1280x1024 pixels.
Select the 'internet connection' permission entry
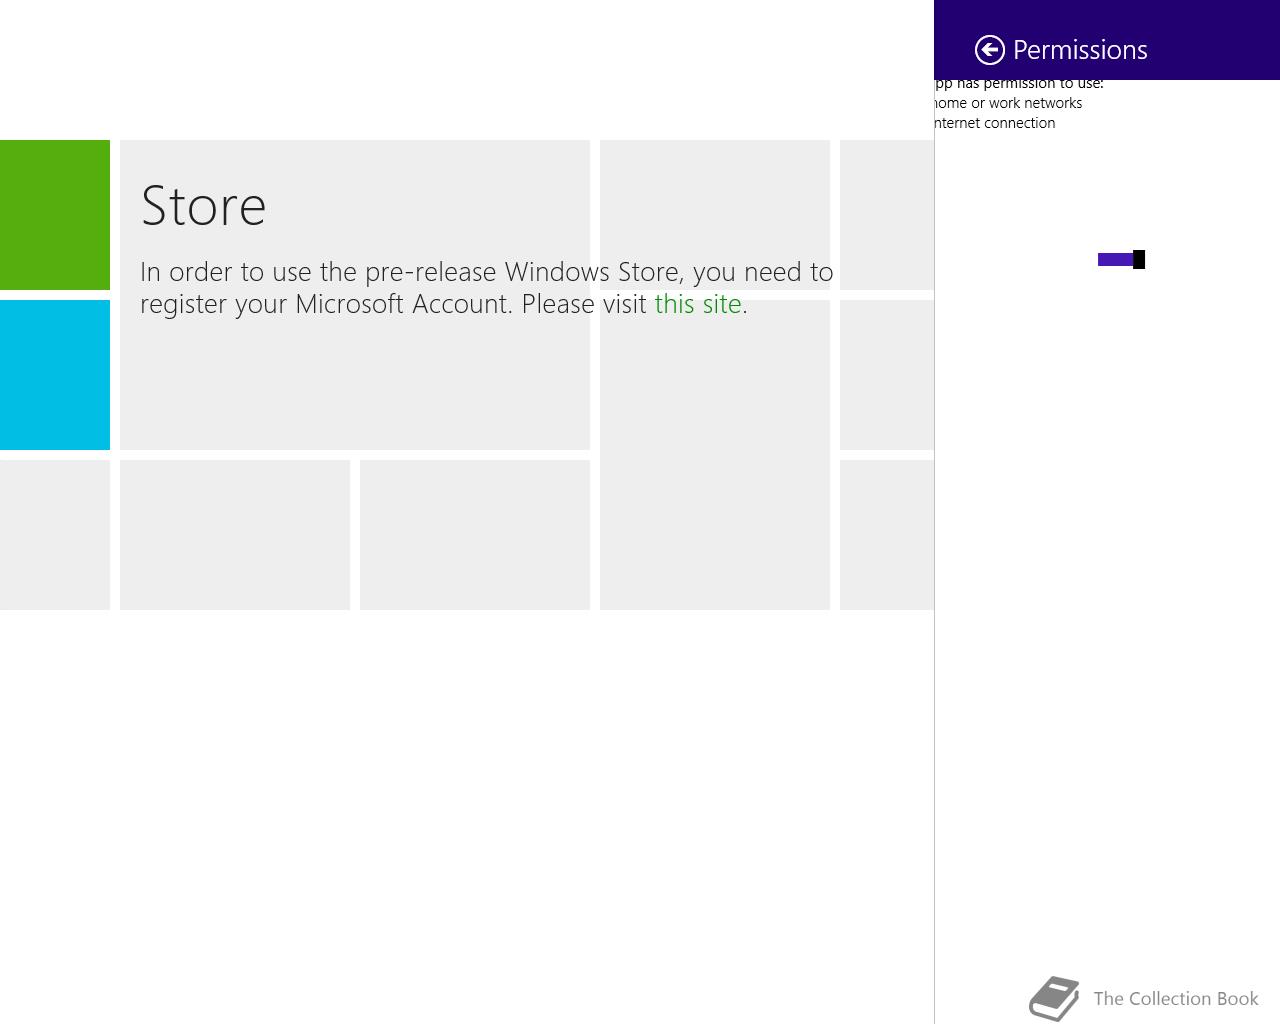995,123
